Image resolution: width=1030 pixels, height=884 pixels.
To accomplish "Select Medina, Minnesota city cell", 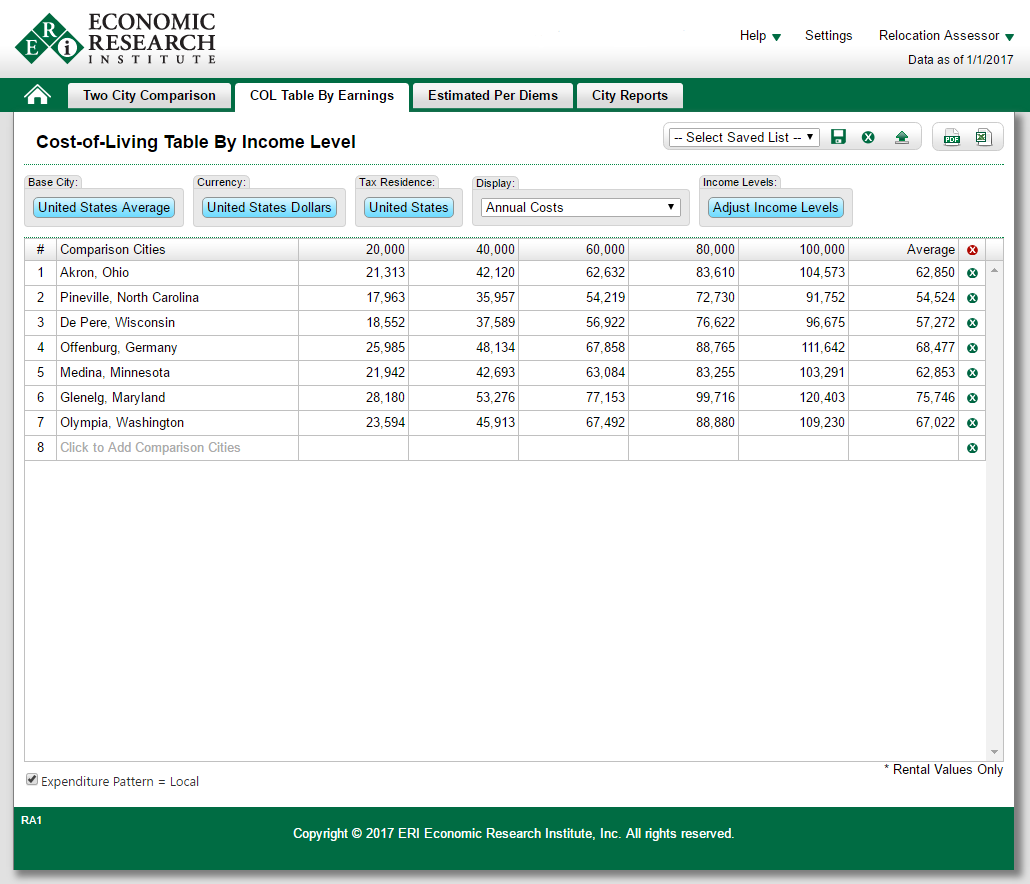I will [x=177, y=373].
